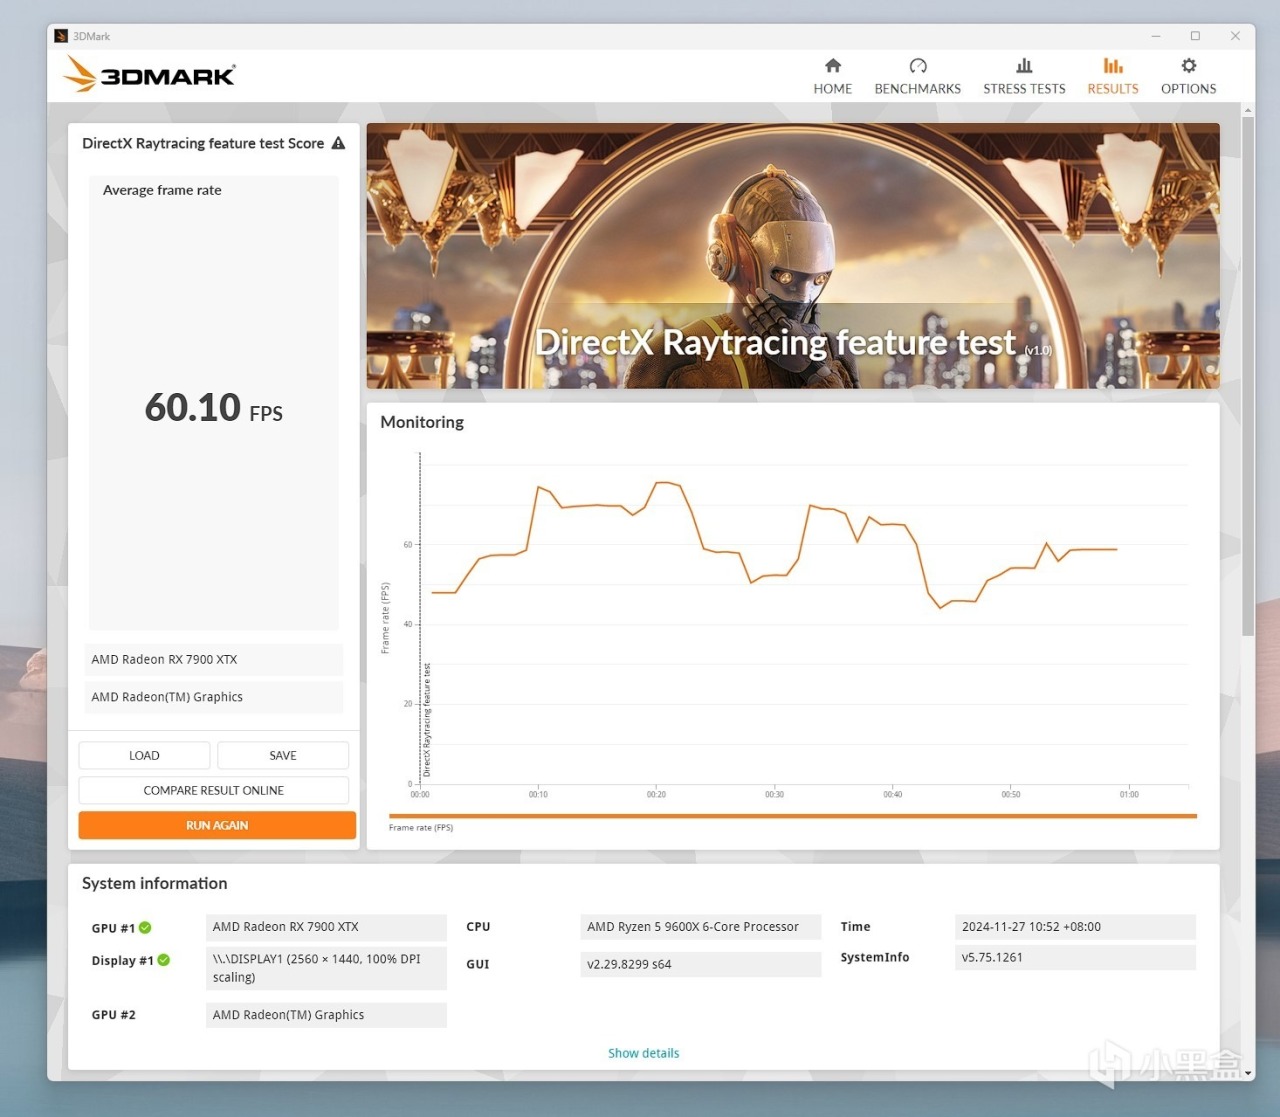
Task: Click the Frame rate (FPS) legend label
Action: coord(421,828)
